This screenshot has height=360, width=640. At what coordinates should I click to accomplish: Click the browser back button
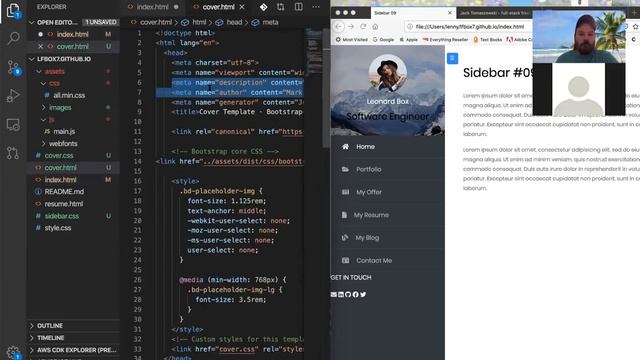pos(339,27)
